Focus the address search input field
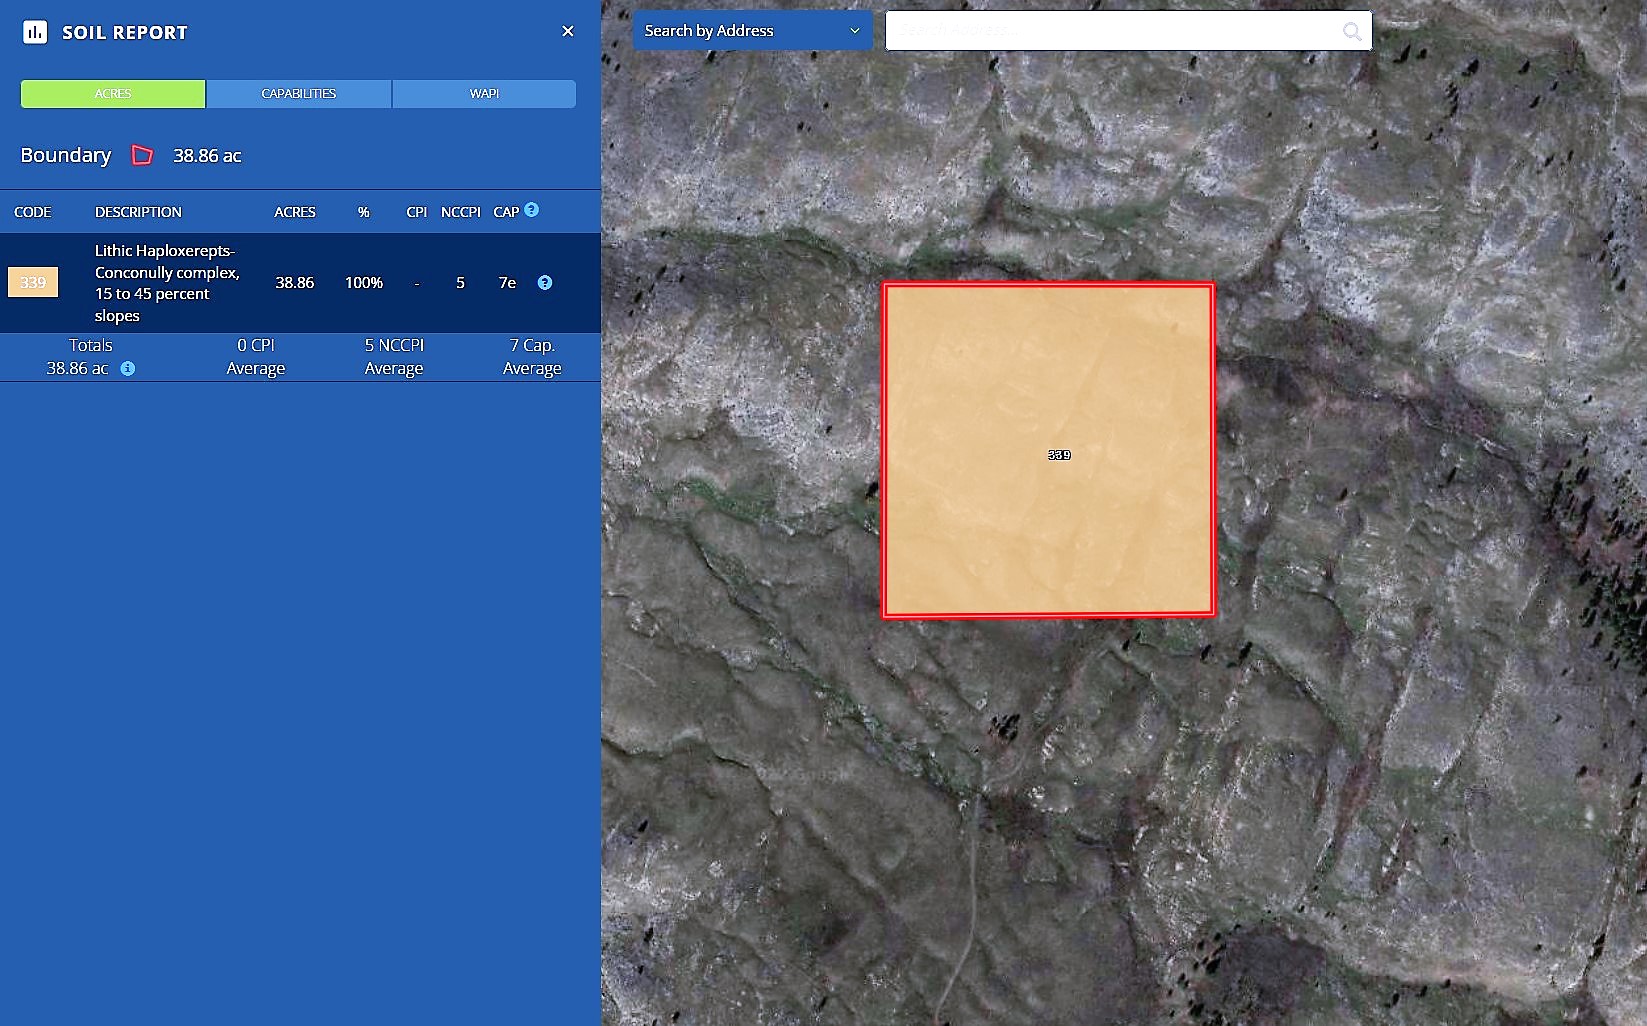 [x=1110, y=31]
